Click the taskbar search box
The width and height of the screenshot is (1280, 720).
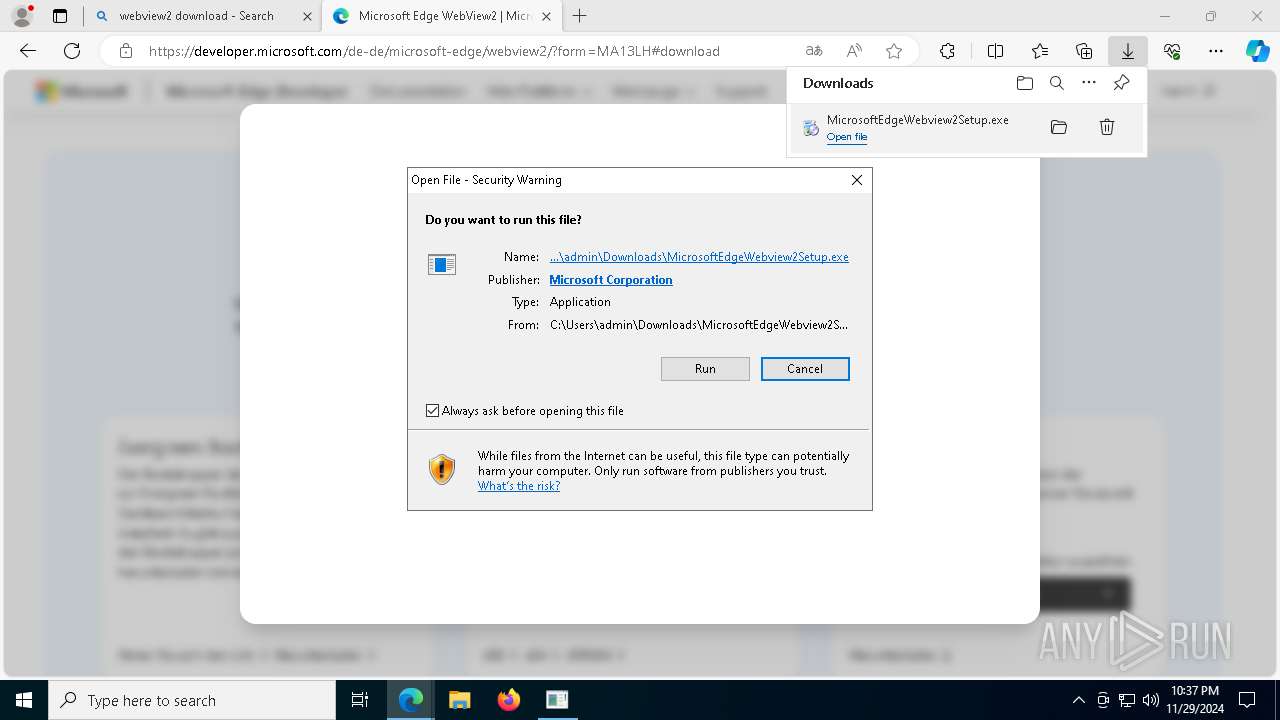pyautogui.click(x=192, y=700)
